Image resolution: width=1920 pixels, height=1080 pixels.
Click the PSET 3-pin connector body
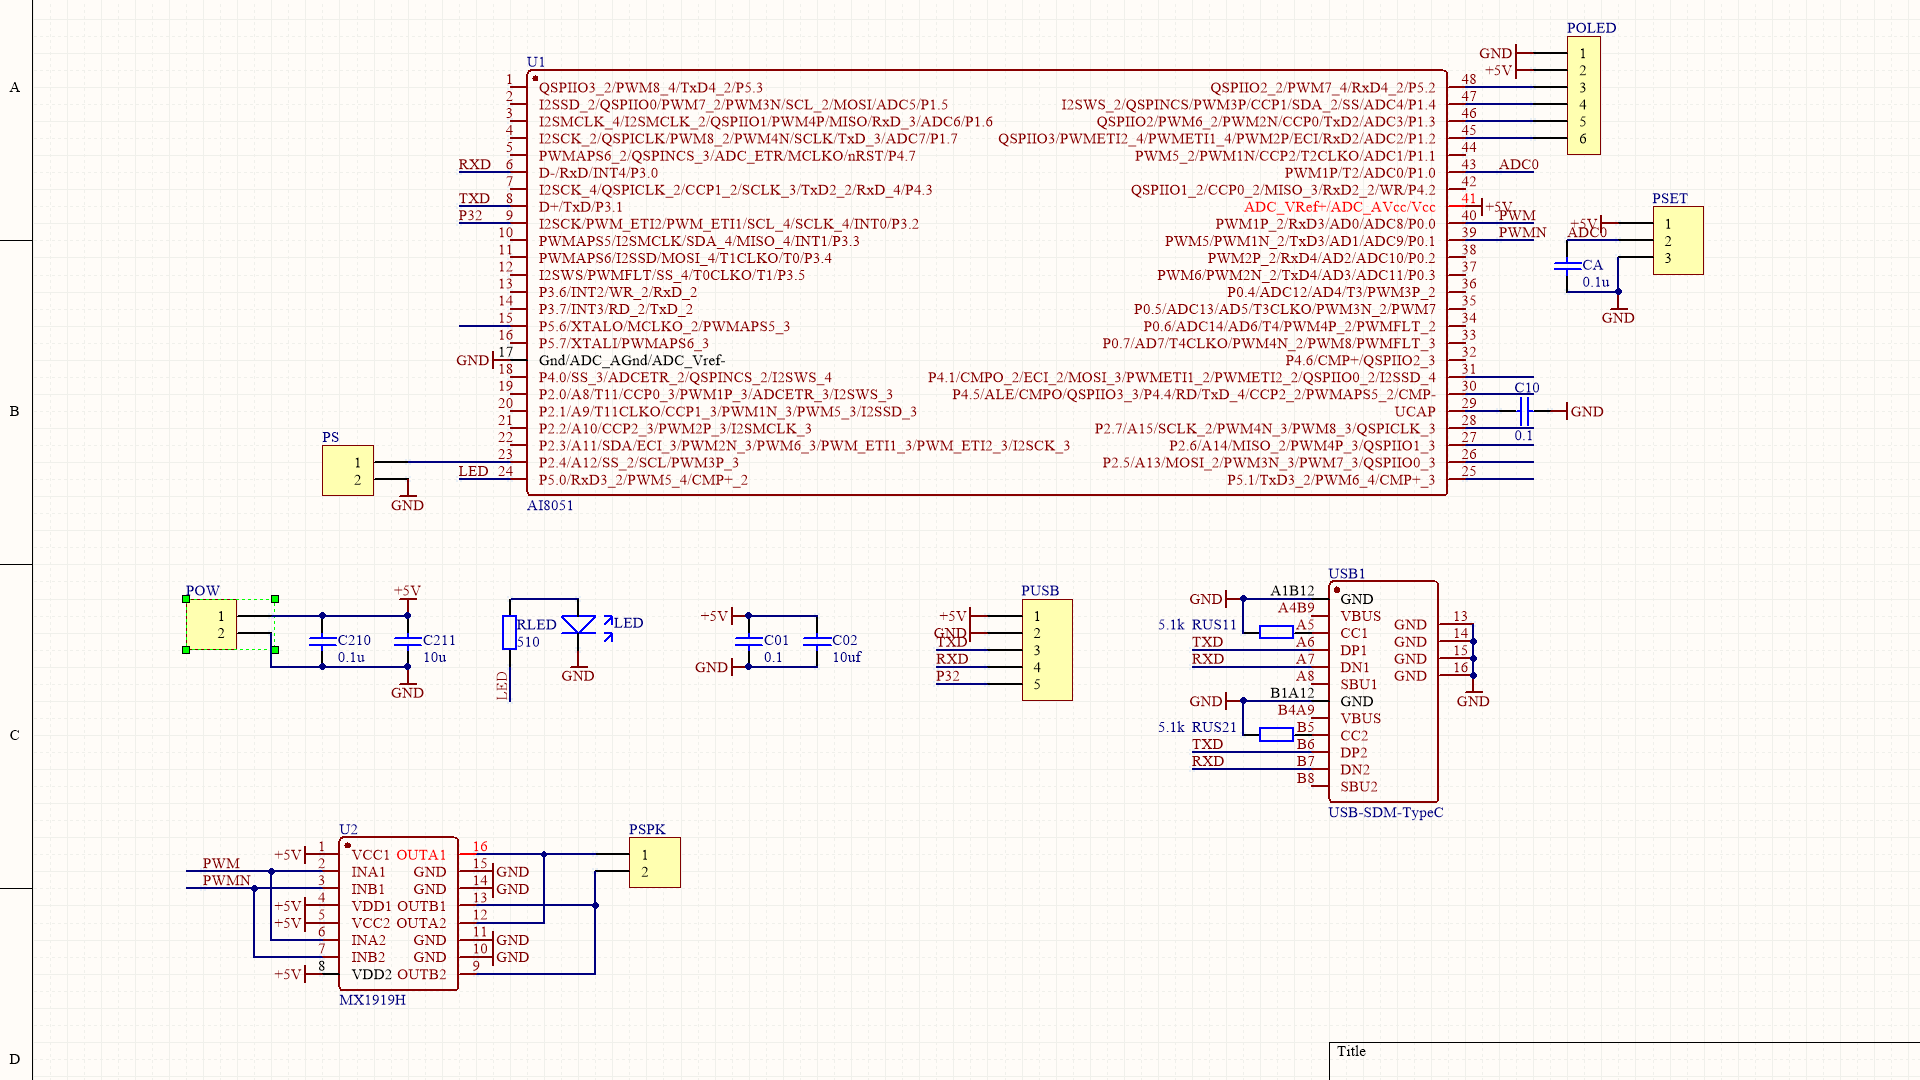pyautogui.click(x=1677, y=241)
